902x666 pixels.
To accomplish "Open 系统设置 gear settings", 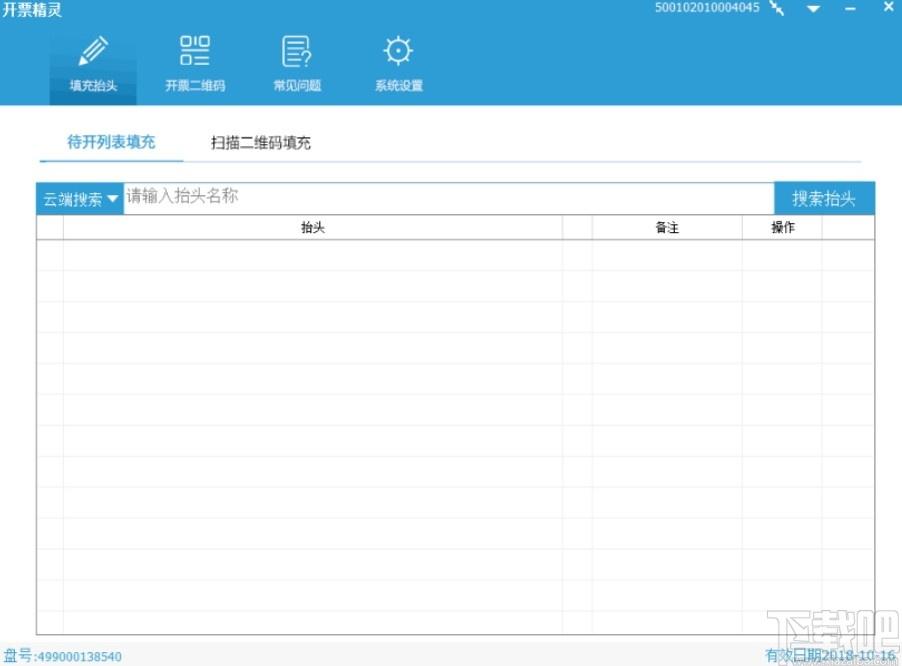I will point(399,64).
